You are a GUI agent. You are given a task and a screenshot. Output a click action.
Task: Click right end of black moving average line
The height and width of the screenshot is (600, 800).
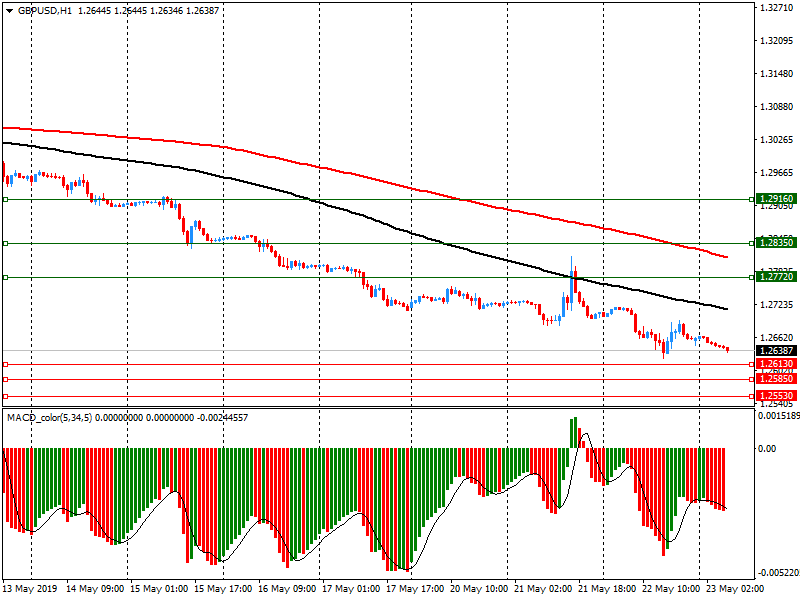pos(726,308)
